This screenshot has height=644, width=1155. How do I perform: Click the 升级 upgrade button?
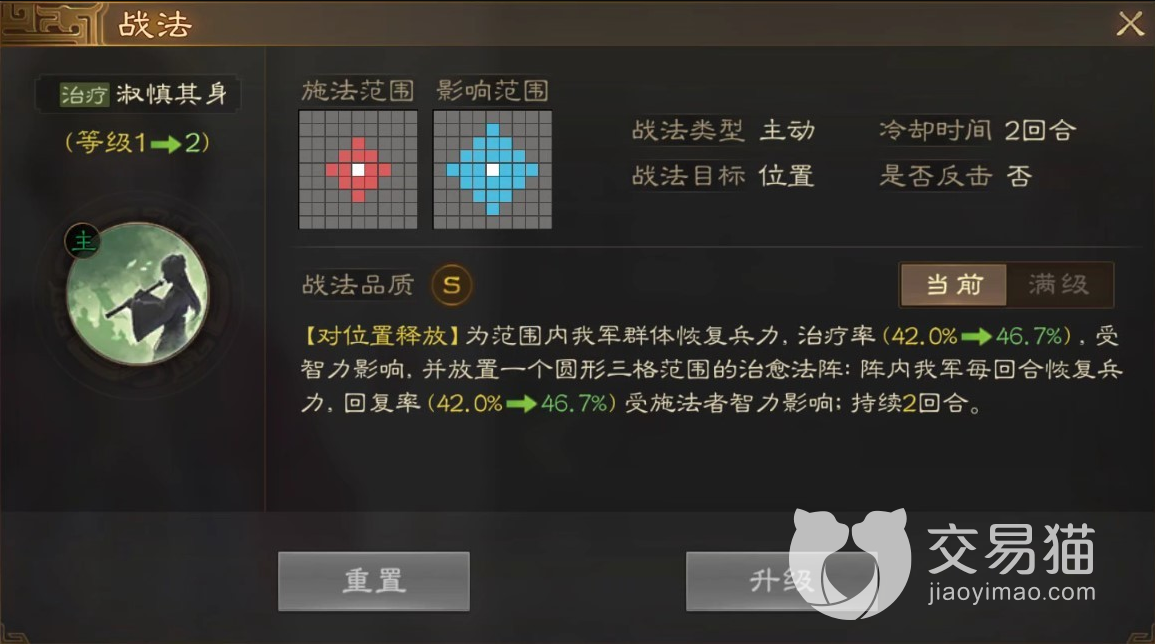pos(781,581)
